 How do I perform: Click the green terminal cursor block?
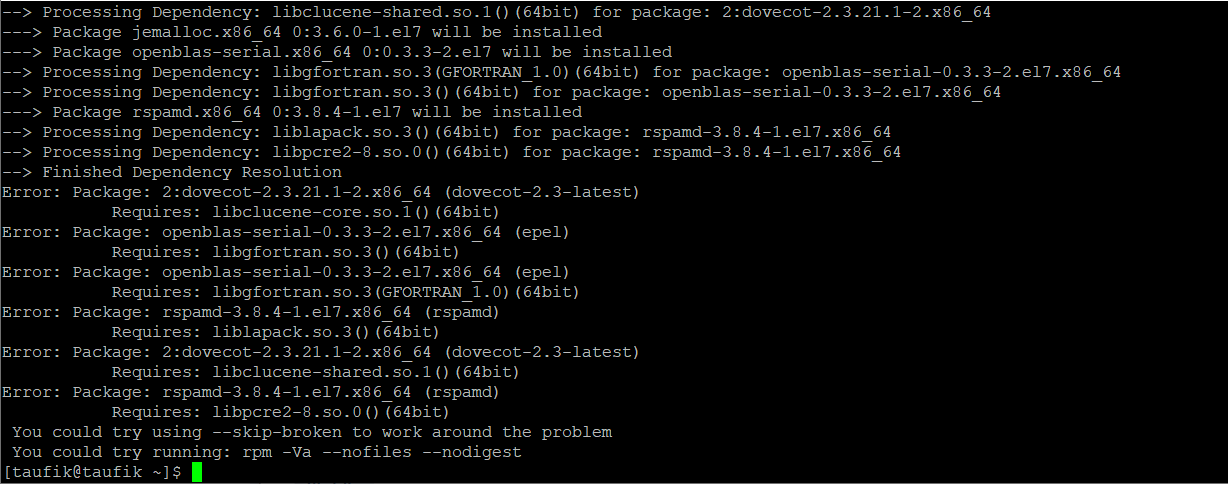click(197, 472)
